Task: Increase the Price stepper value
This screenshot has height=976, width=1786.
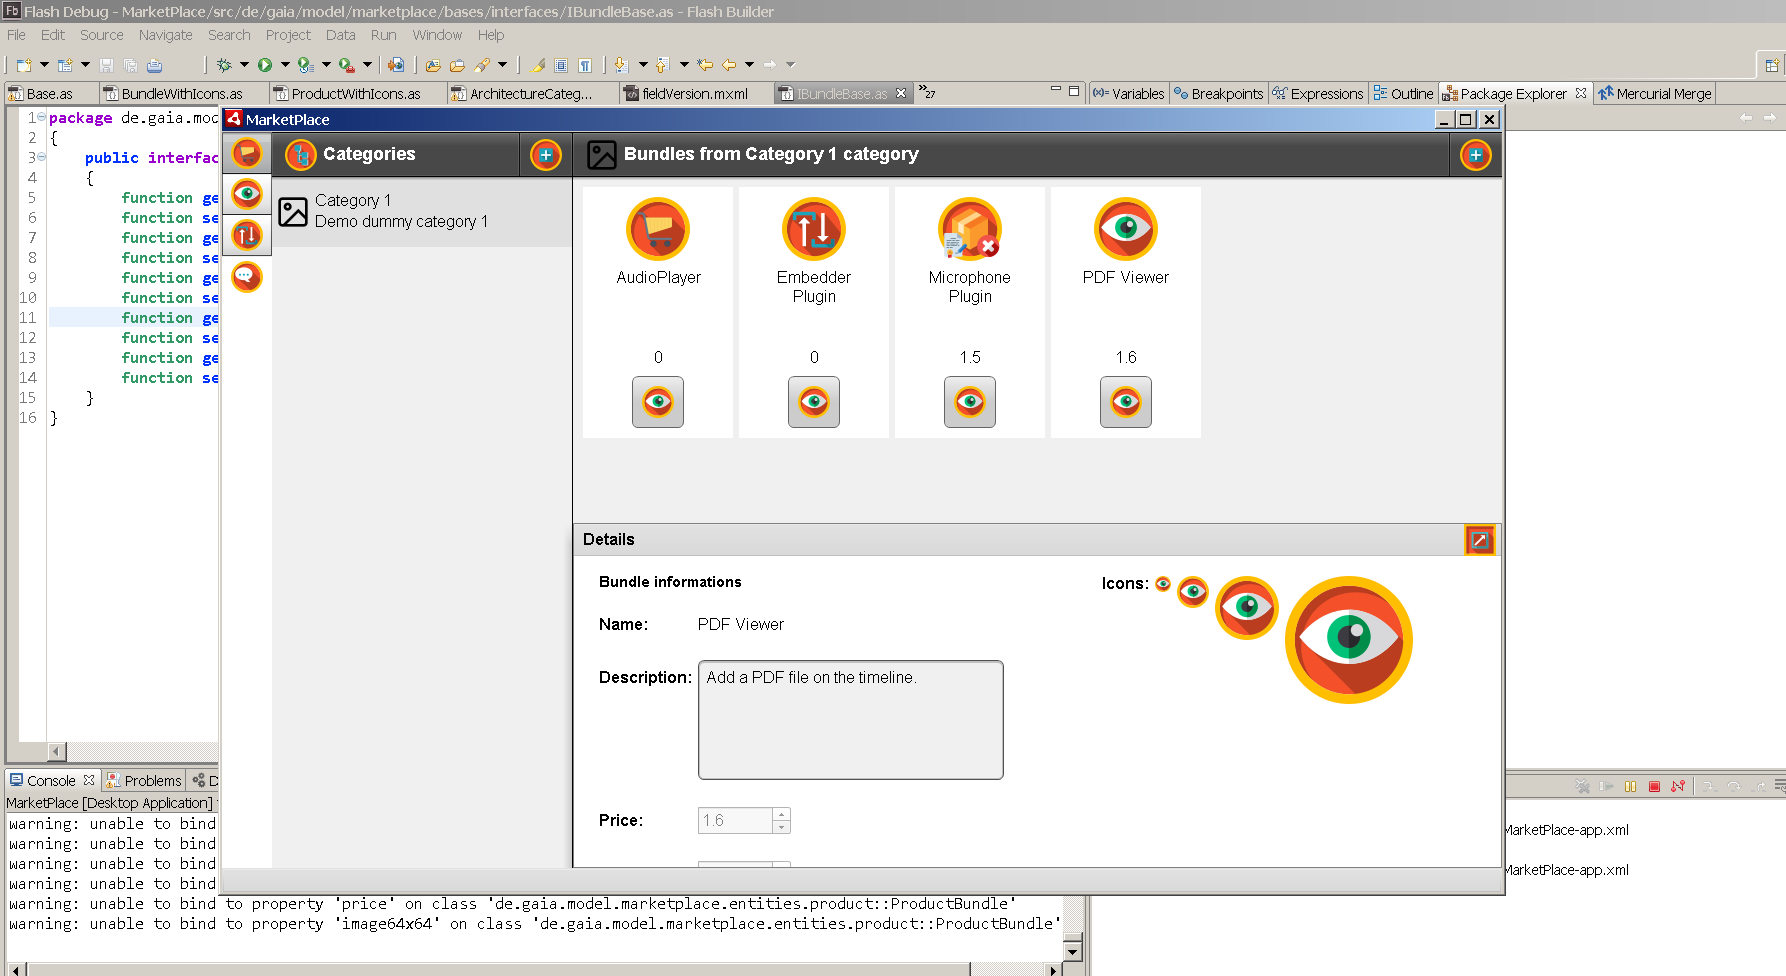Action: tap(782, 814)
